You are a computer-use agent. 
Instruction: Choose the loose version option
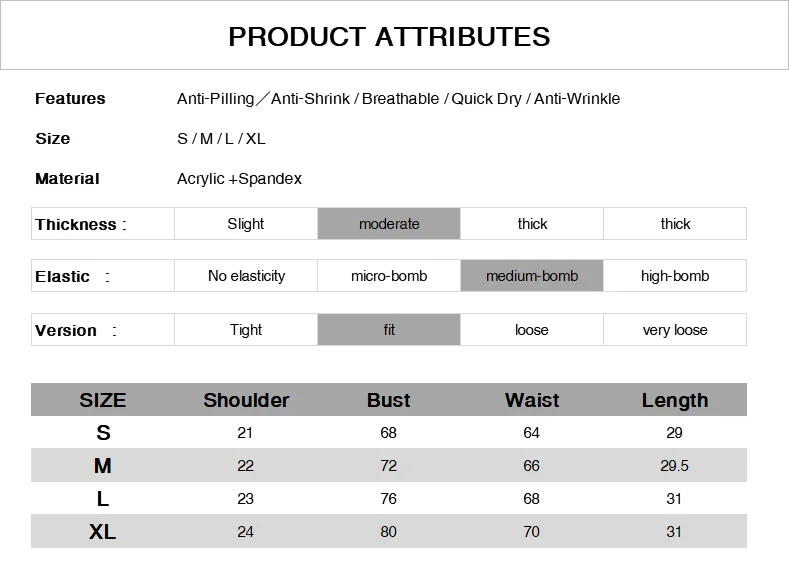(532, 330)
